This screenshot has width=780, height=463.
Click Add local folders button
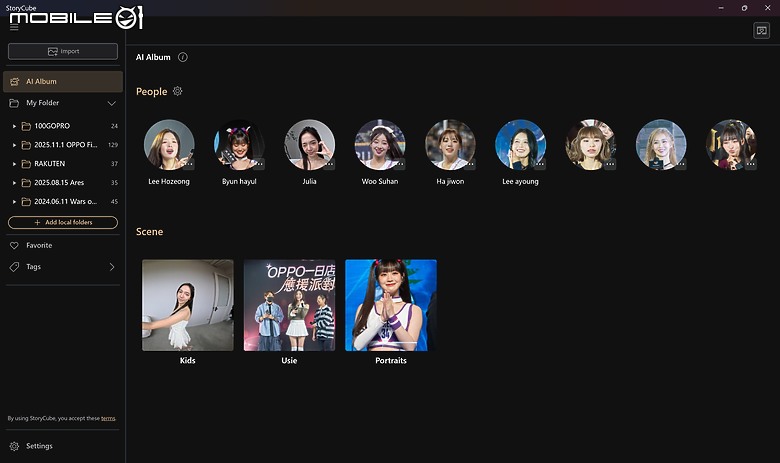pyautogui.click(x=63, y=222)
